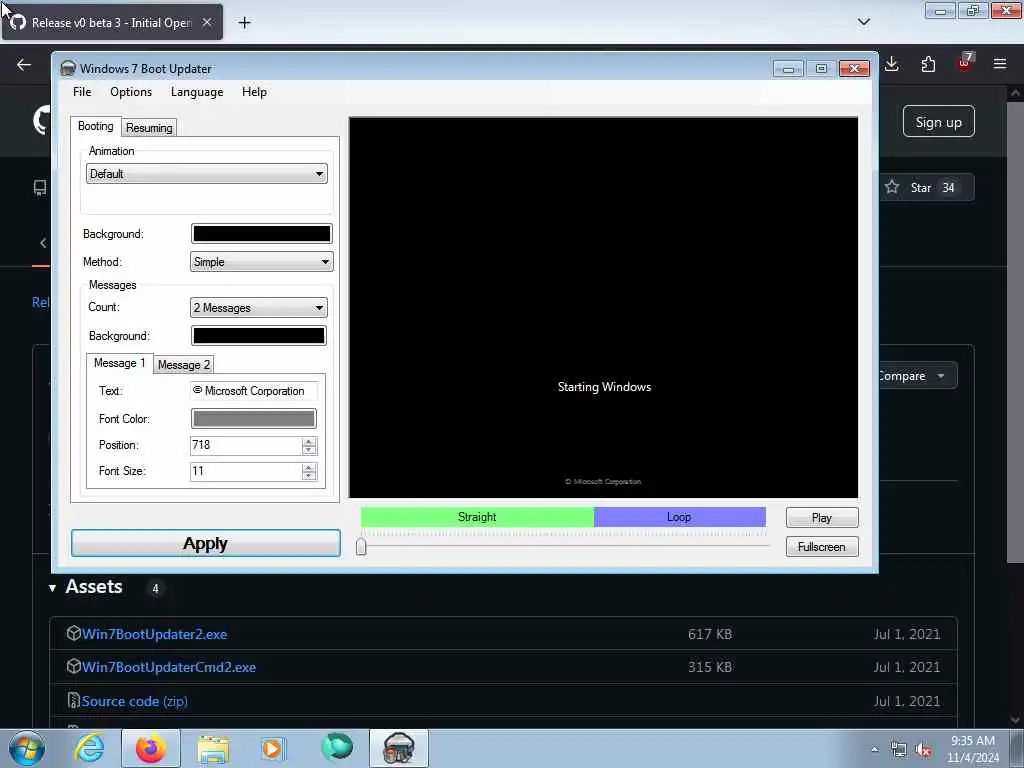1024x768 pixels.
Task: Open the Options menu
Action: click(x=131, y=92)
